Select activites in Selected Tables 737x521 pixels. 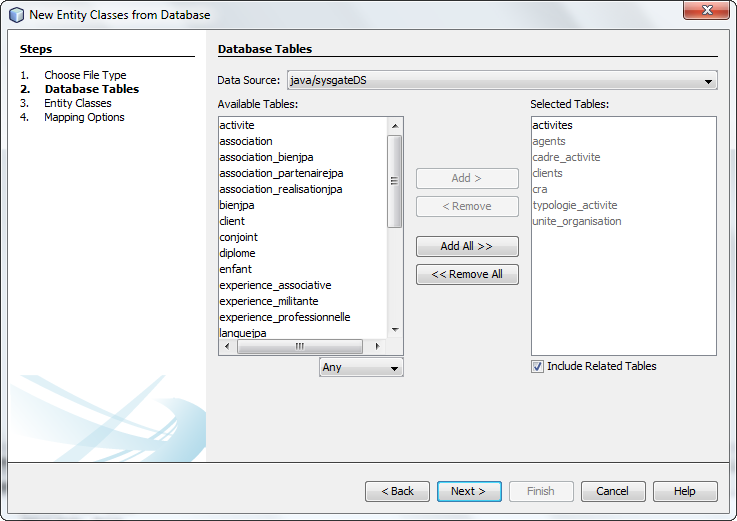[x=624, y=126]
